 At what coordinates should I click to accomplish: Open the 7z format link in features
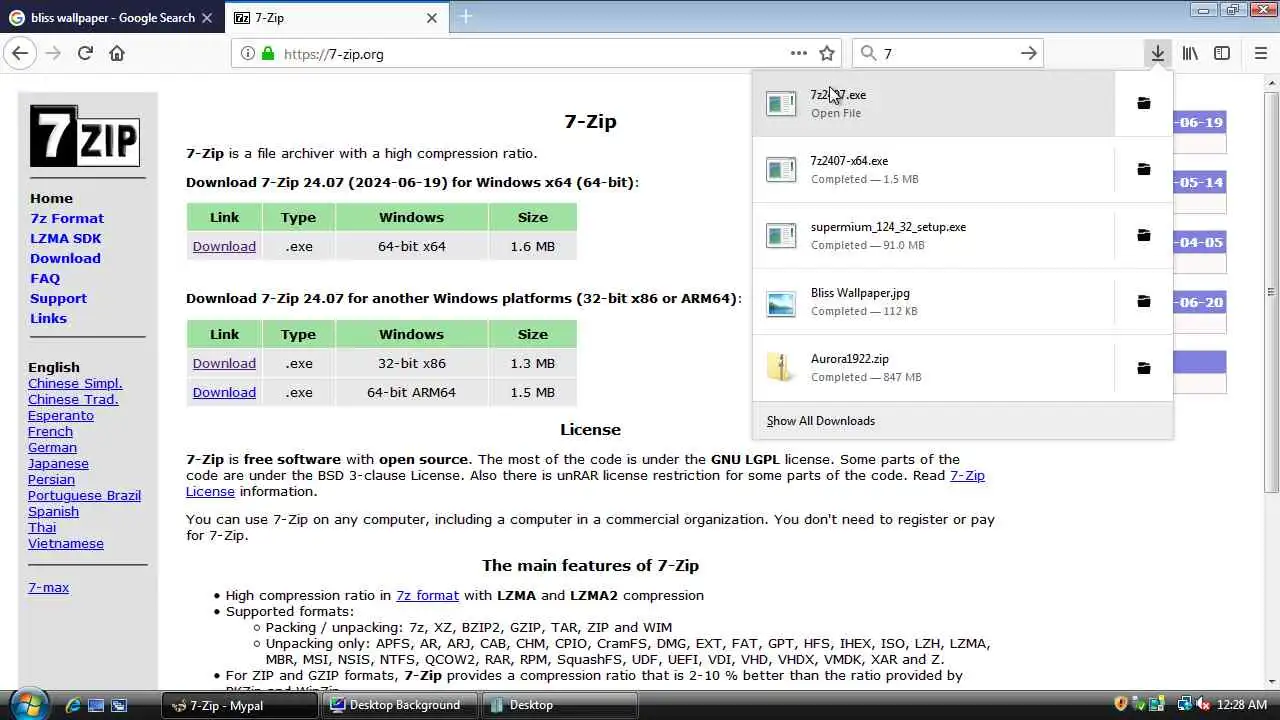pyautogui.click(x=427, y=595)
